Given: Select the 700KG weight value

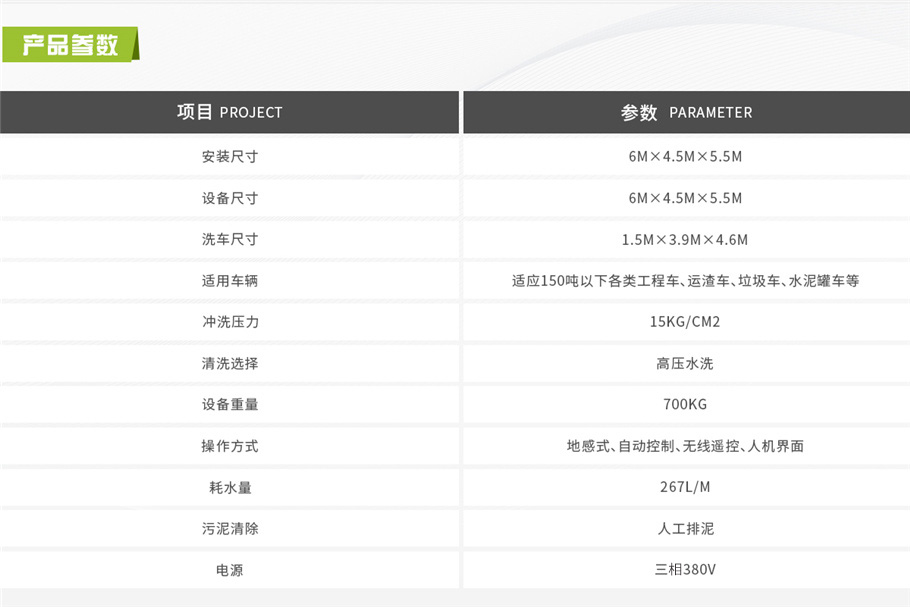Looking at the screenshot, I should coord(685,405).
